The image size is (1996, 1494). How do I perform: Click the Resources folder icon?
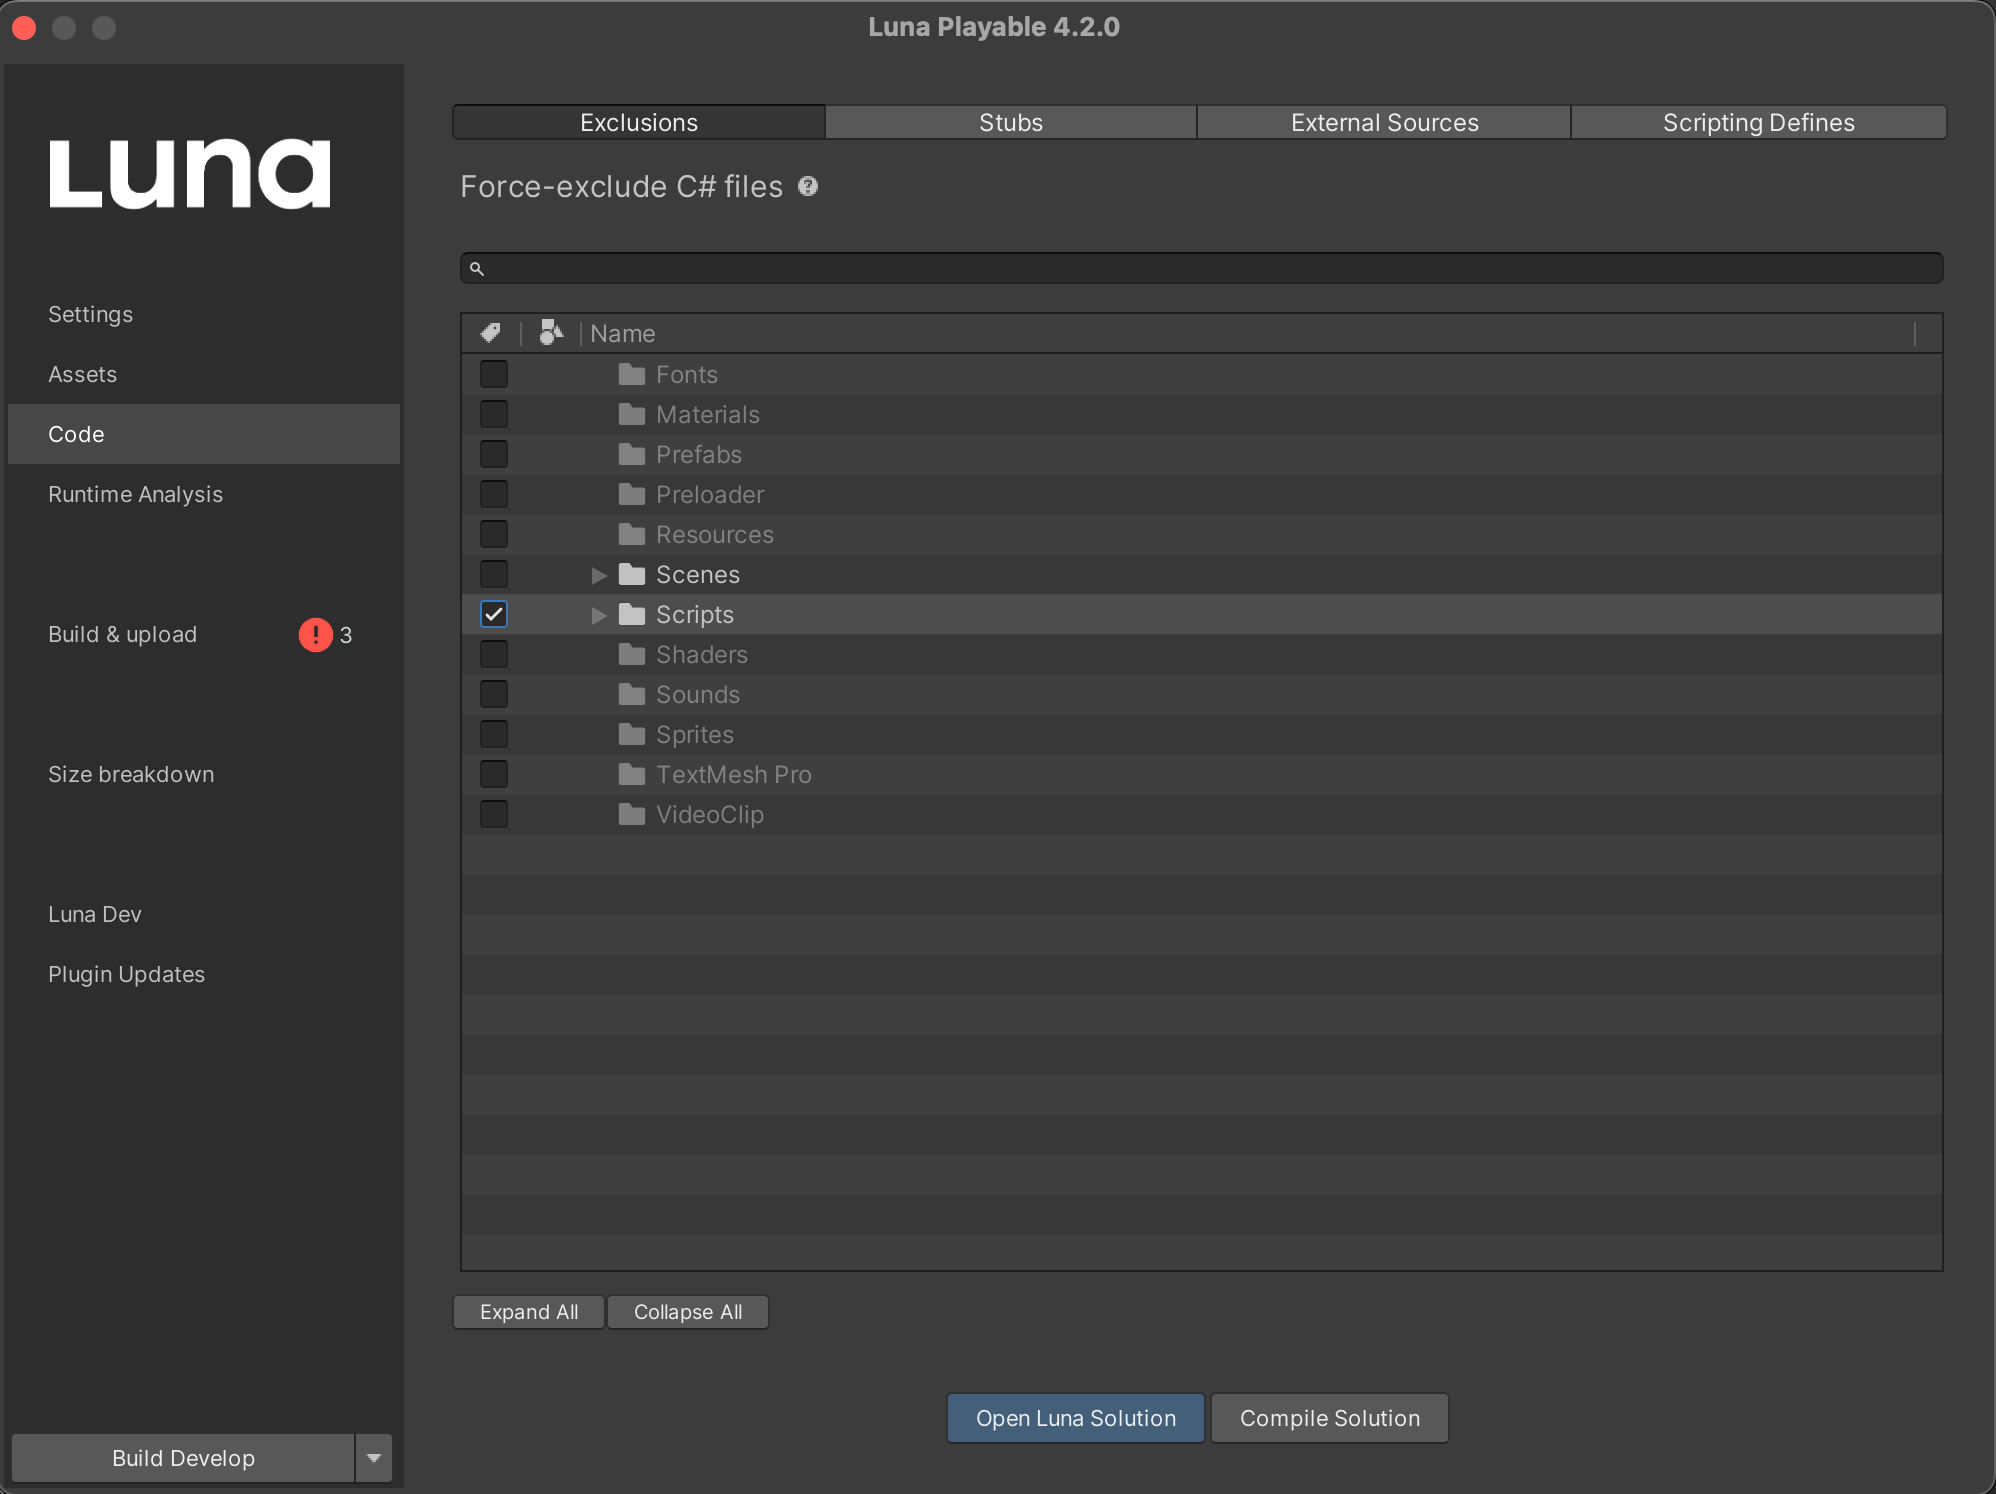632,535
